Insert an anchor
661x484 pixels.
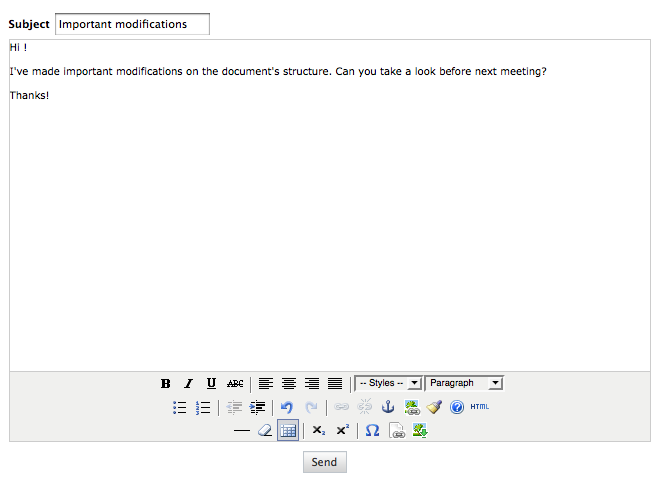pyautogui.click(x=388, y=407)
